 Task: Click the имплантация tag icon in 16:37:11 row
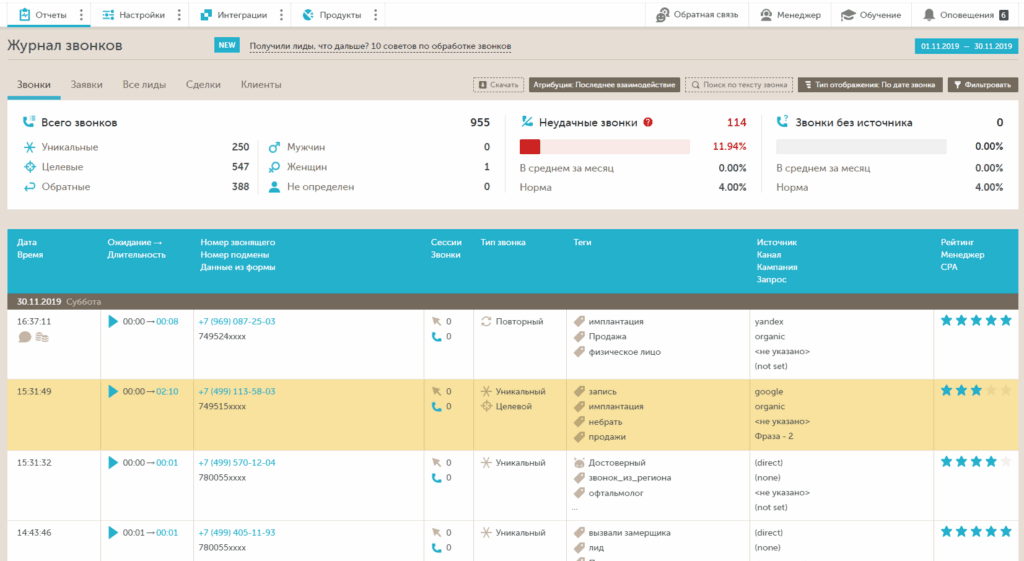click(x=579, y=321)
